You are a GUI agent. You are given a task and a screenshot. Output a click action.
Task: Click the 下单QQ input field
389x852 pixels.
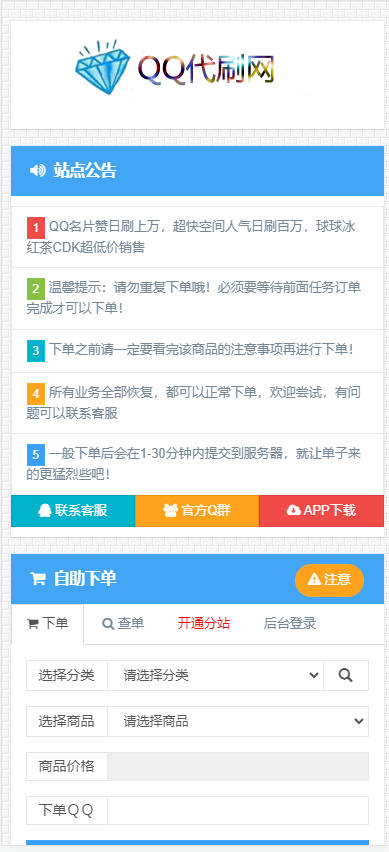coord(238,811)
